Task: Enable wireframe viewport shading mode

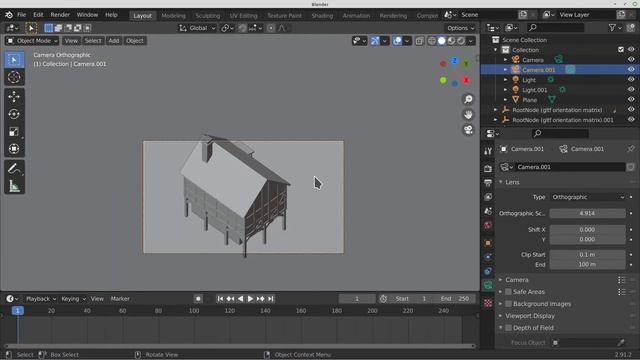Action: pos(432,41)
